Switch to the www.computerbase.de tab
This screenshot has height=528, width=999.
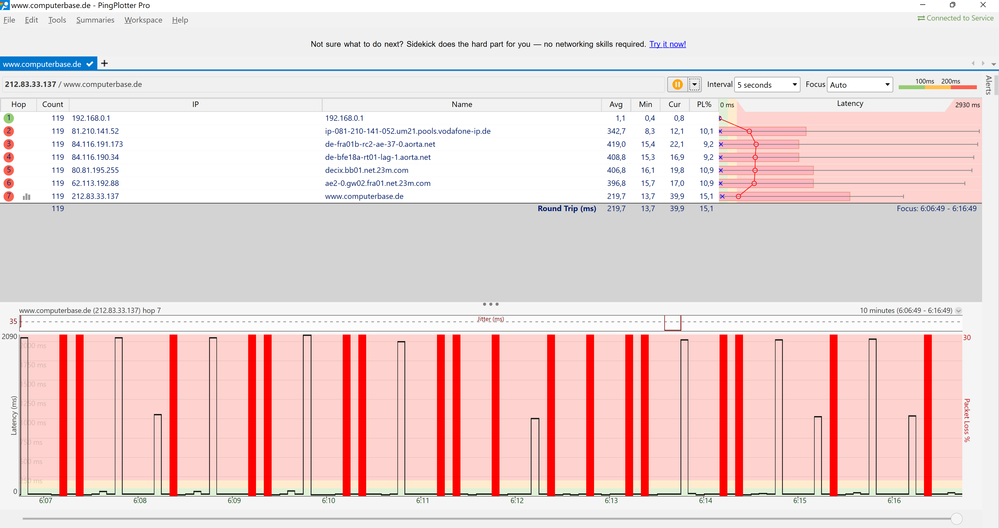[x=48, y=64]
